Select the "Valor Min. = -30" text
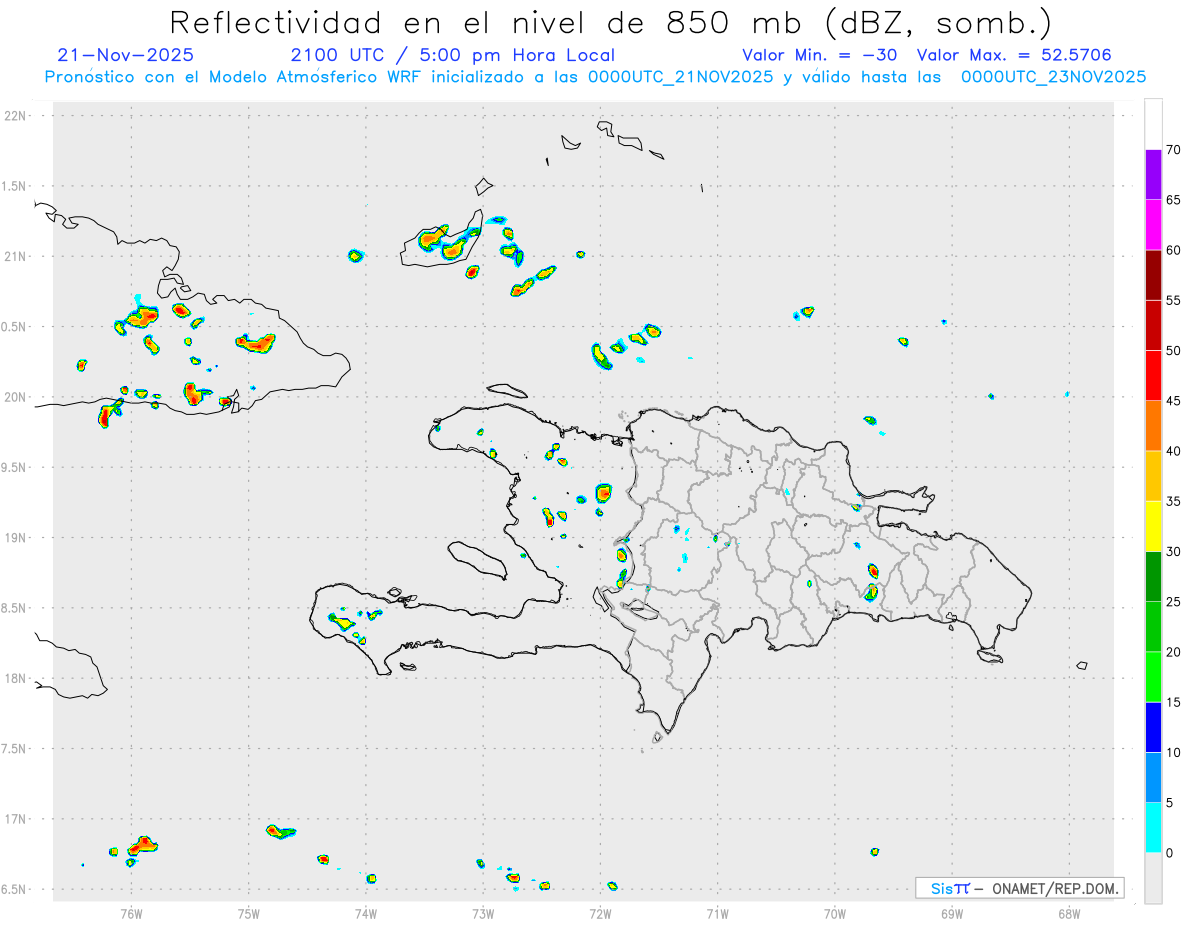The image size is (1200, 927). (822, 55)
